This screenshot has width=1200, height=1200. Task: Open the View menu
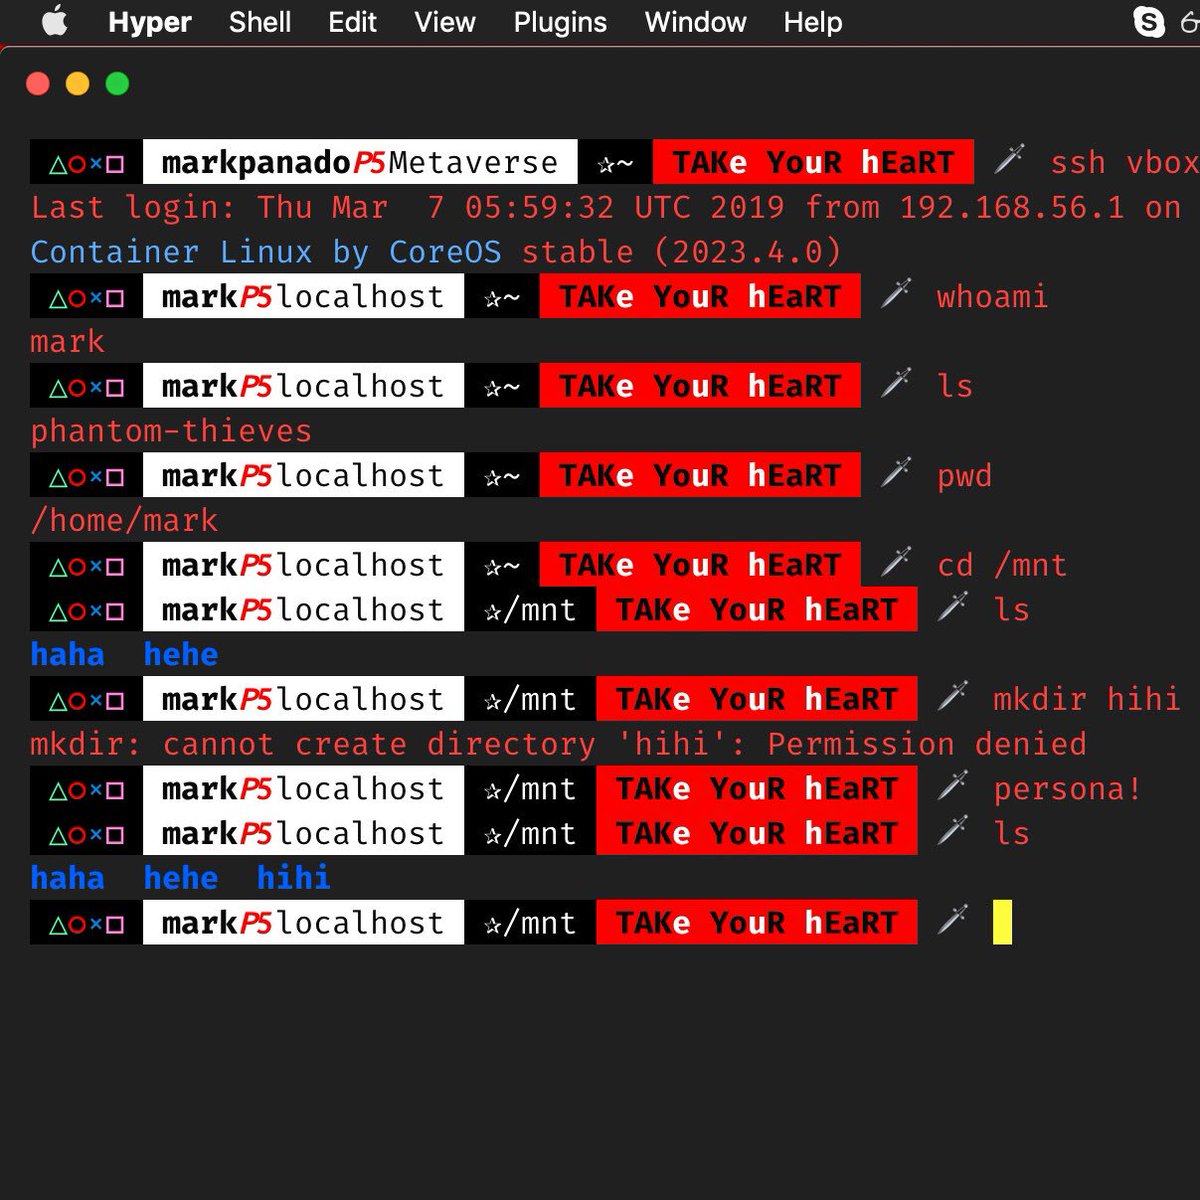click(444, 22)
